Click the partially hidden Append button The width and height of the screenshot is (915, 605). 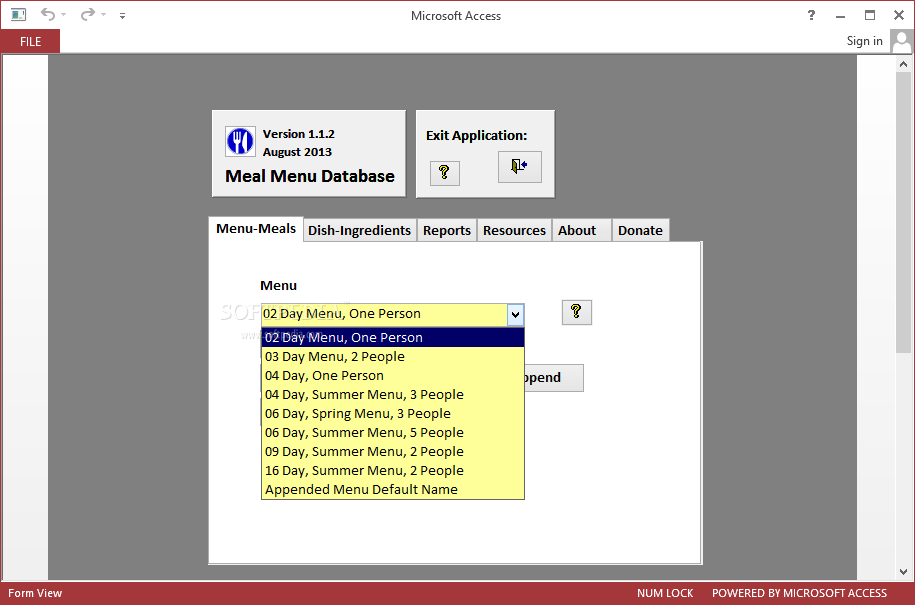(x=554, y=377)
